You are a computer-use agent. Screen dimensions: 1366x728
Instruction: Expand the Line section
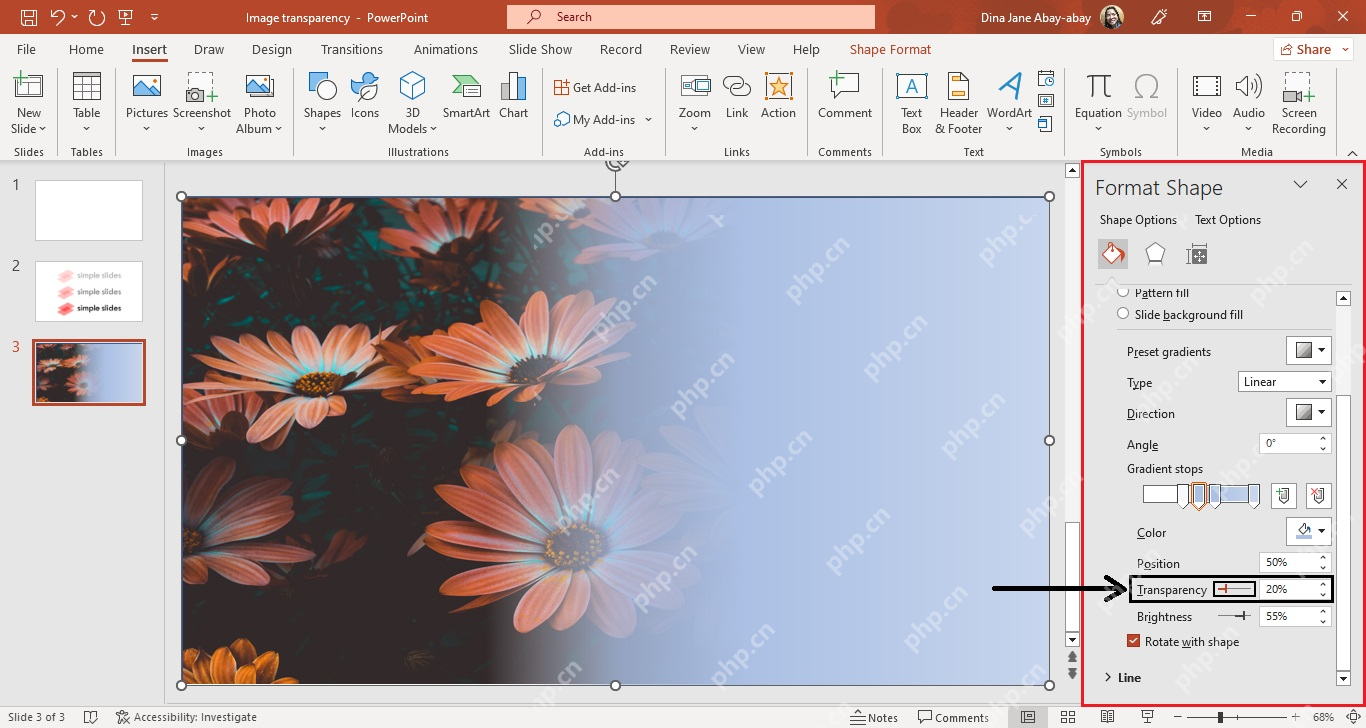pyautogui.click(x=1122, y=677)
